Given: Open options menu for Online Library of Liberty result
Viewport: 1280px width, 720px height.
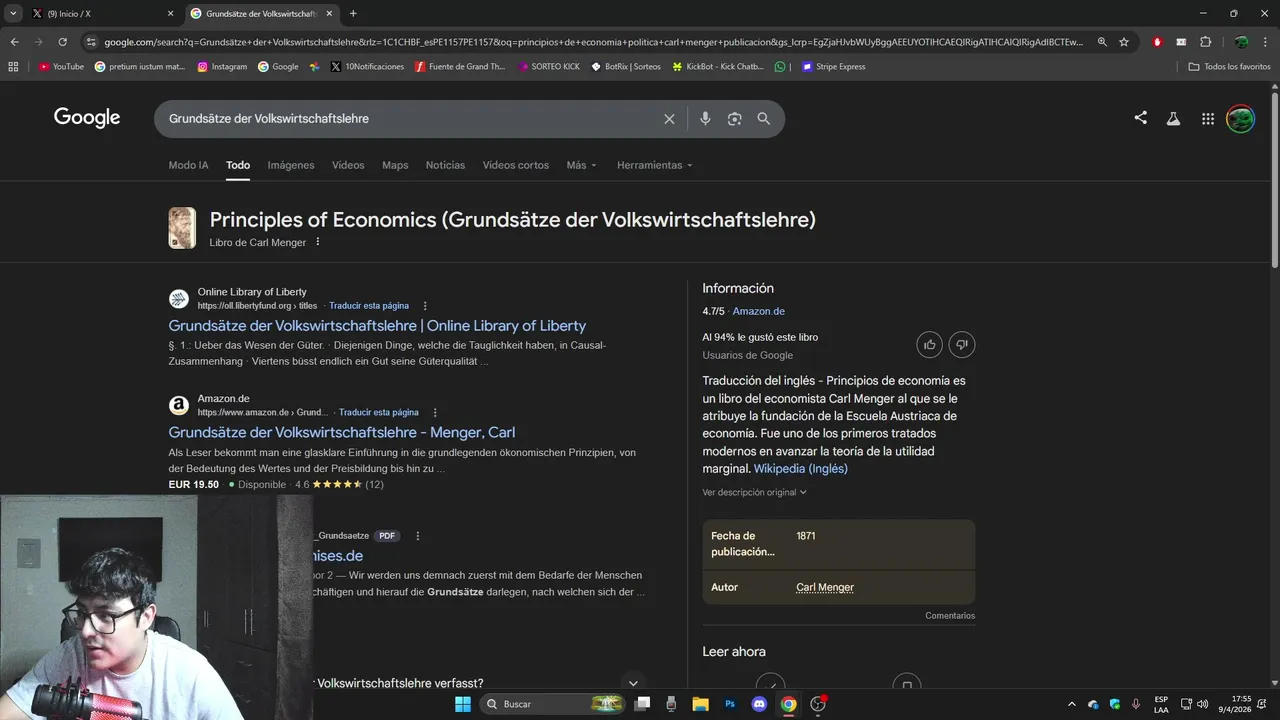Looking at the screenshot, I should coord(425,306).
